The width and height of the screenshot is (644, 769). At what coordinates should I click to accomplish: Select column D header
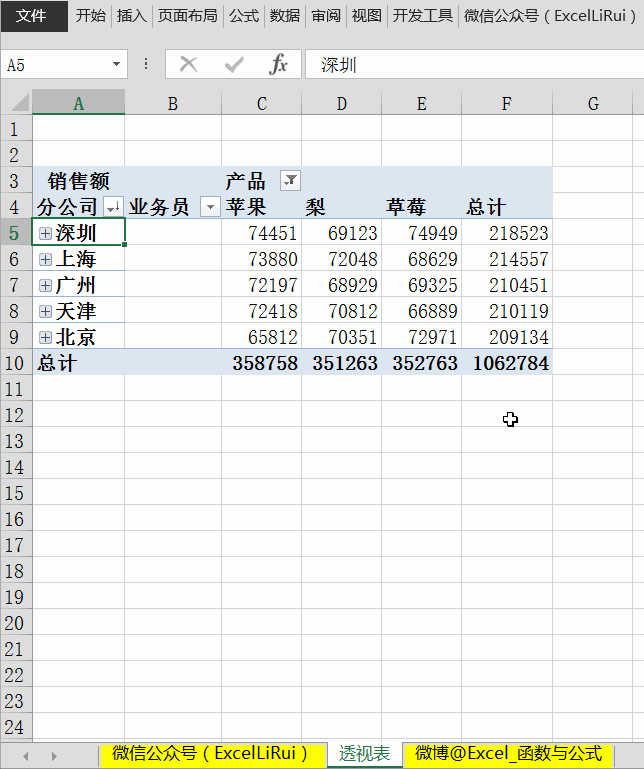[x=341, y=103]
